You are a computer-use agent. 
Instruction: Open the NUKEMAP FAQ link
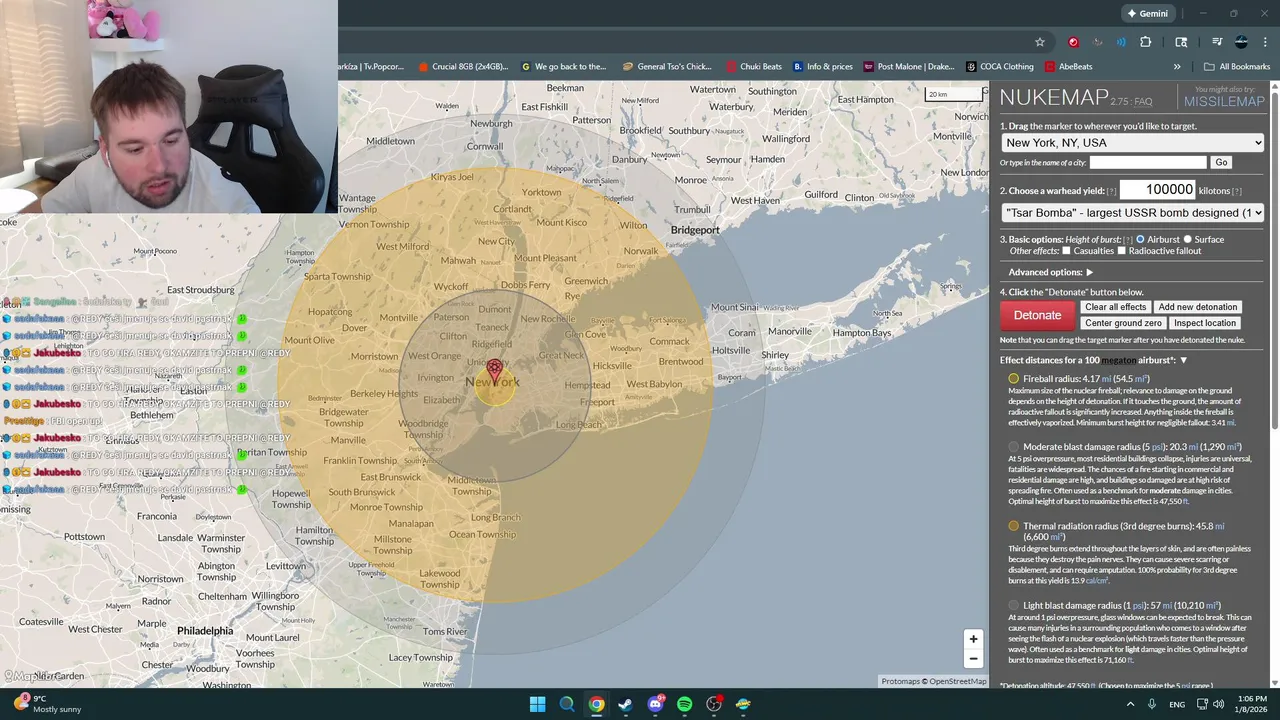click(x=1143, y=102)
